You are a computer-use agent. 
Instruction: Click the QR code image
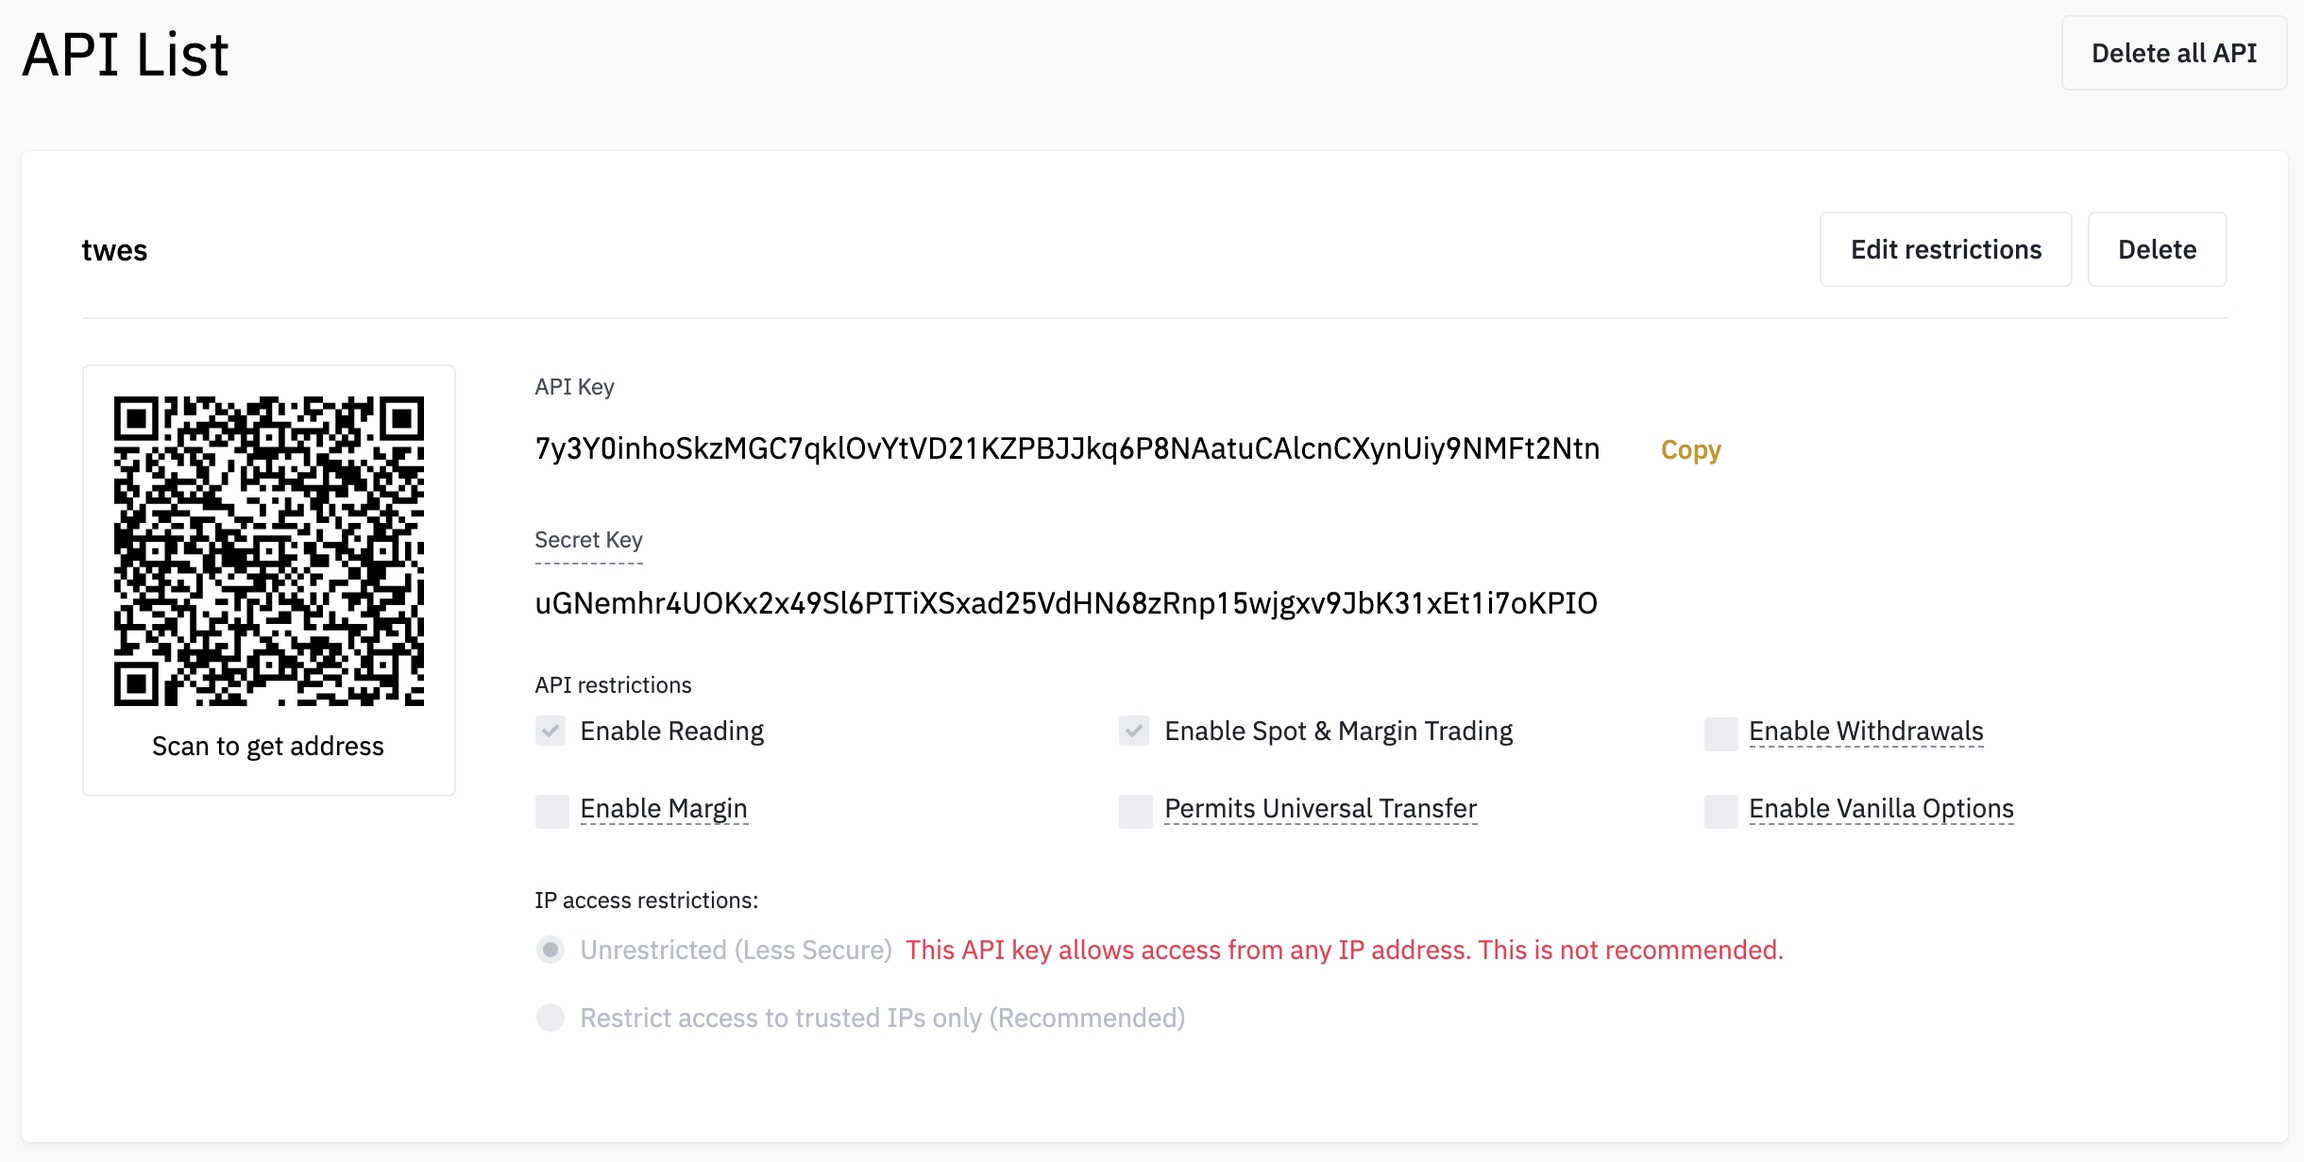click(269, 551)
